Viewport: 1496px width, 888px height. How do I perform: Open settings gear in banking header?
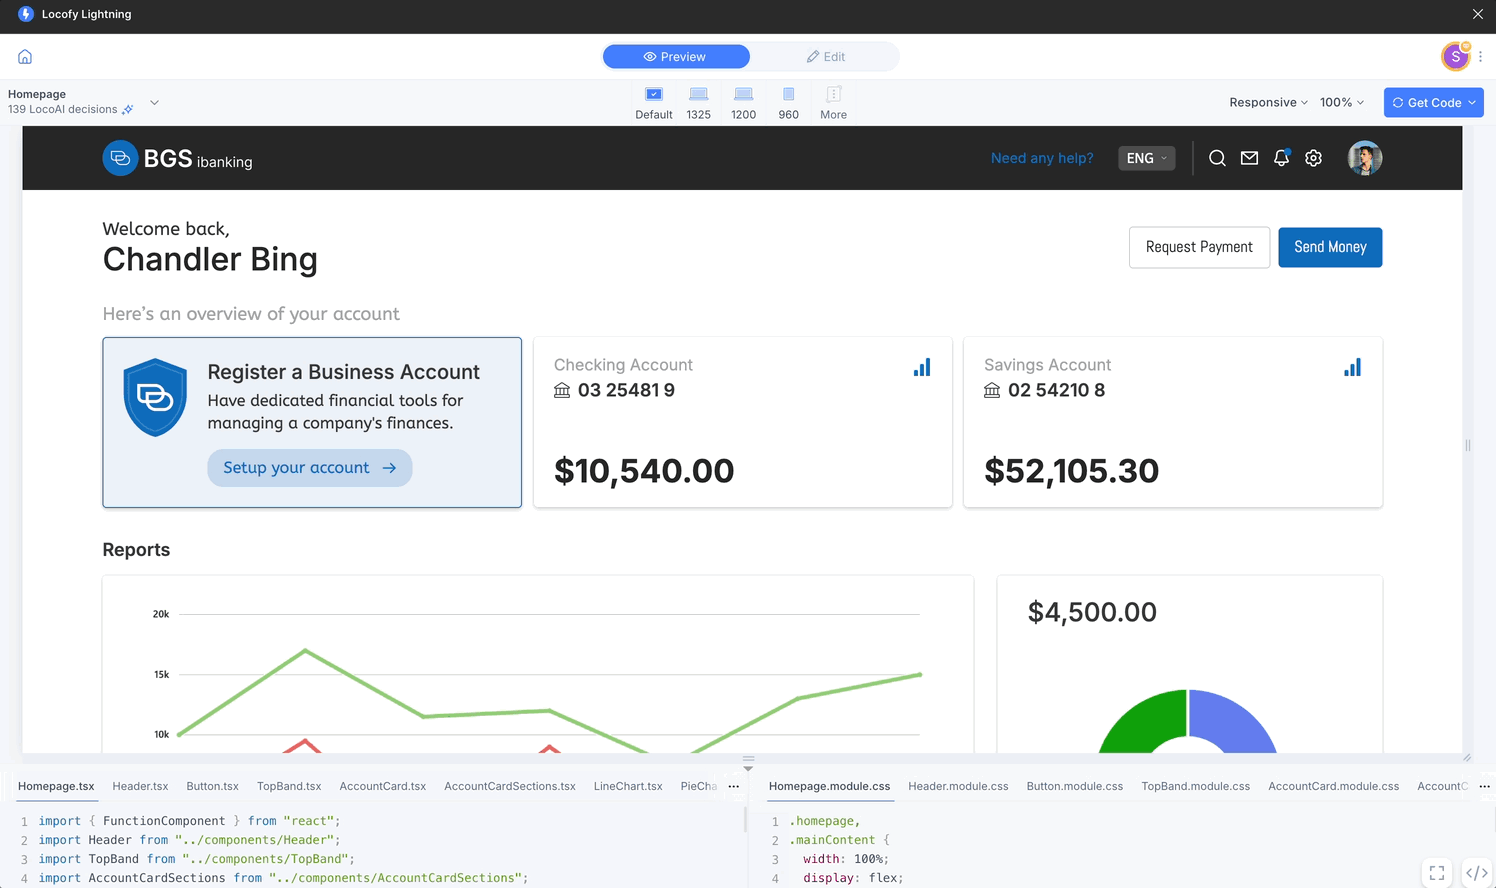(x=1313, y=158)
